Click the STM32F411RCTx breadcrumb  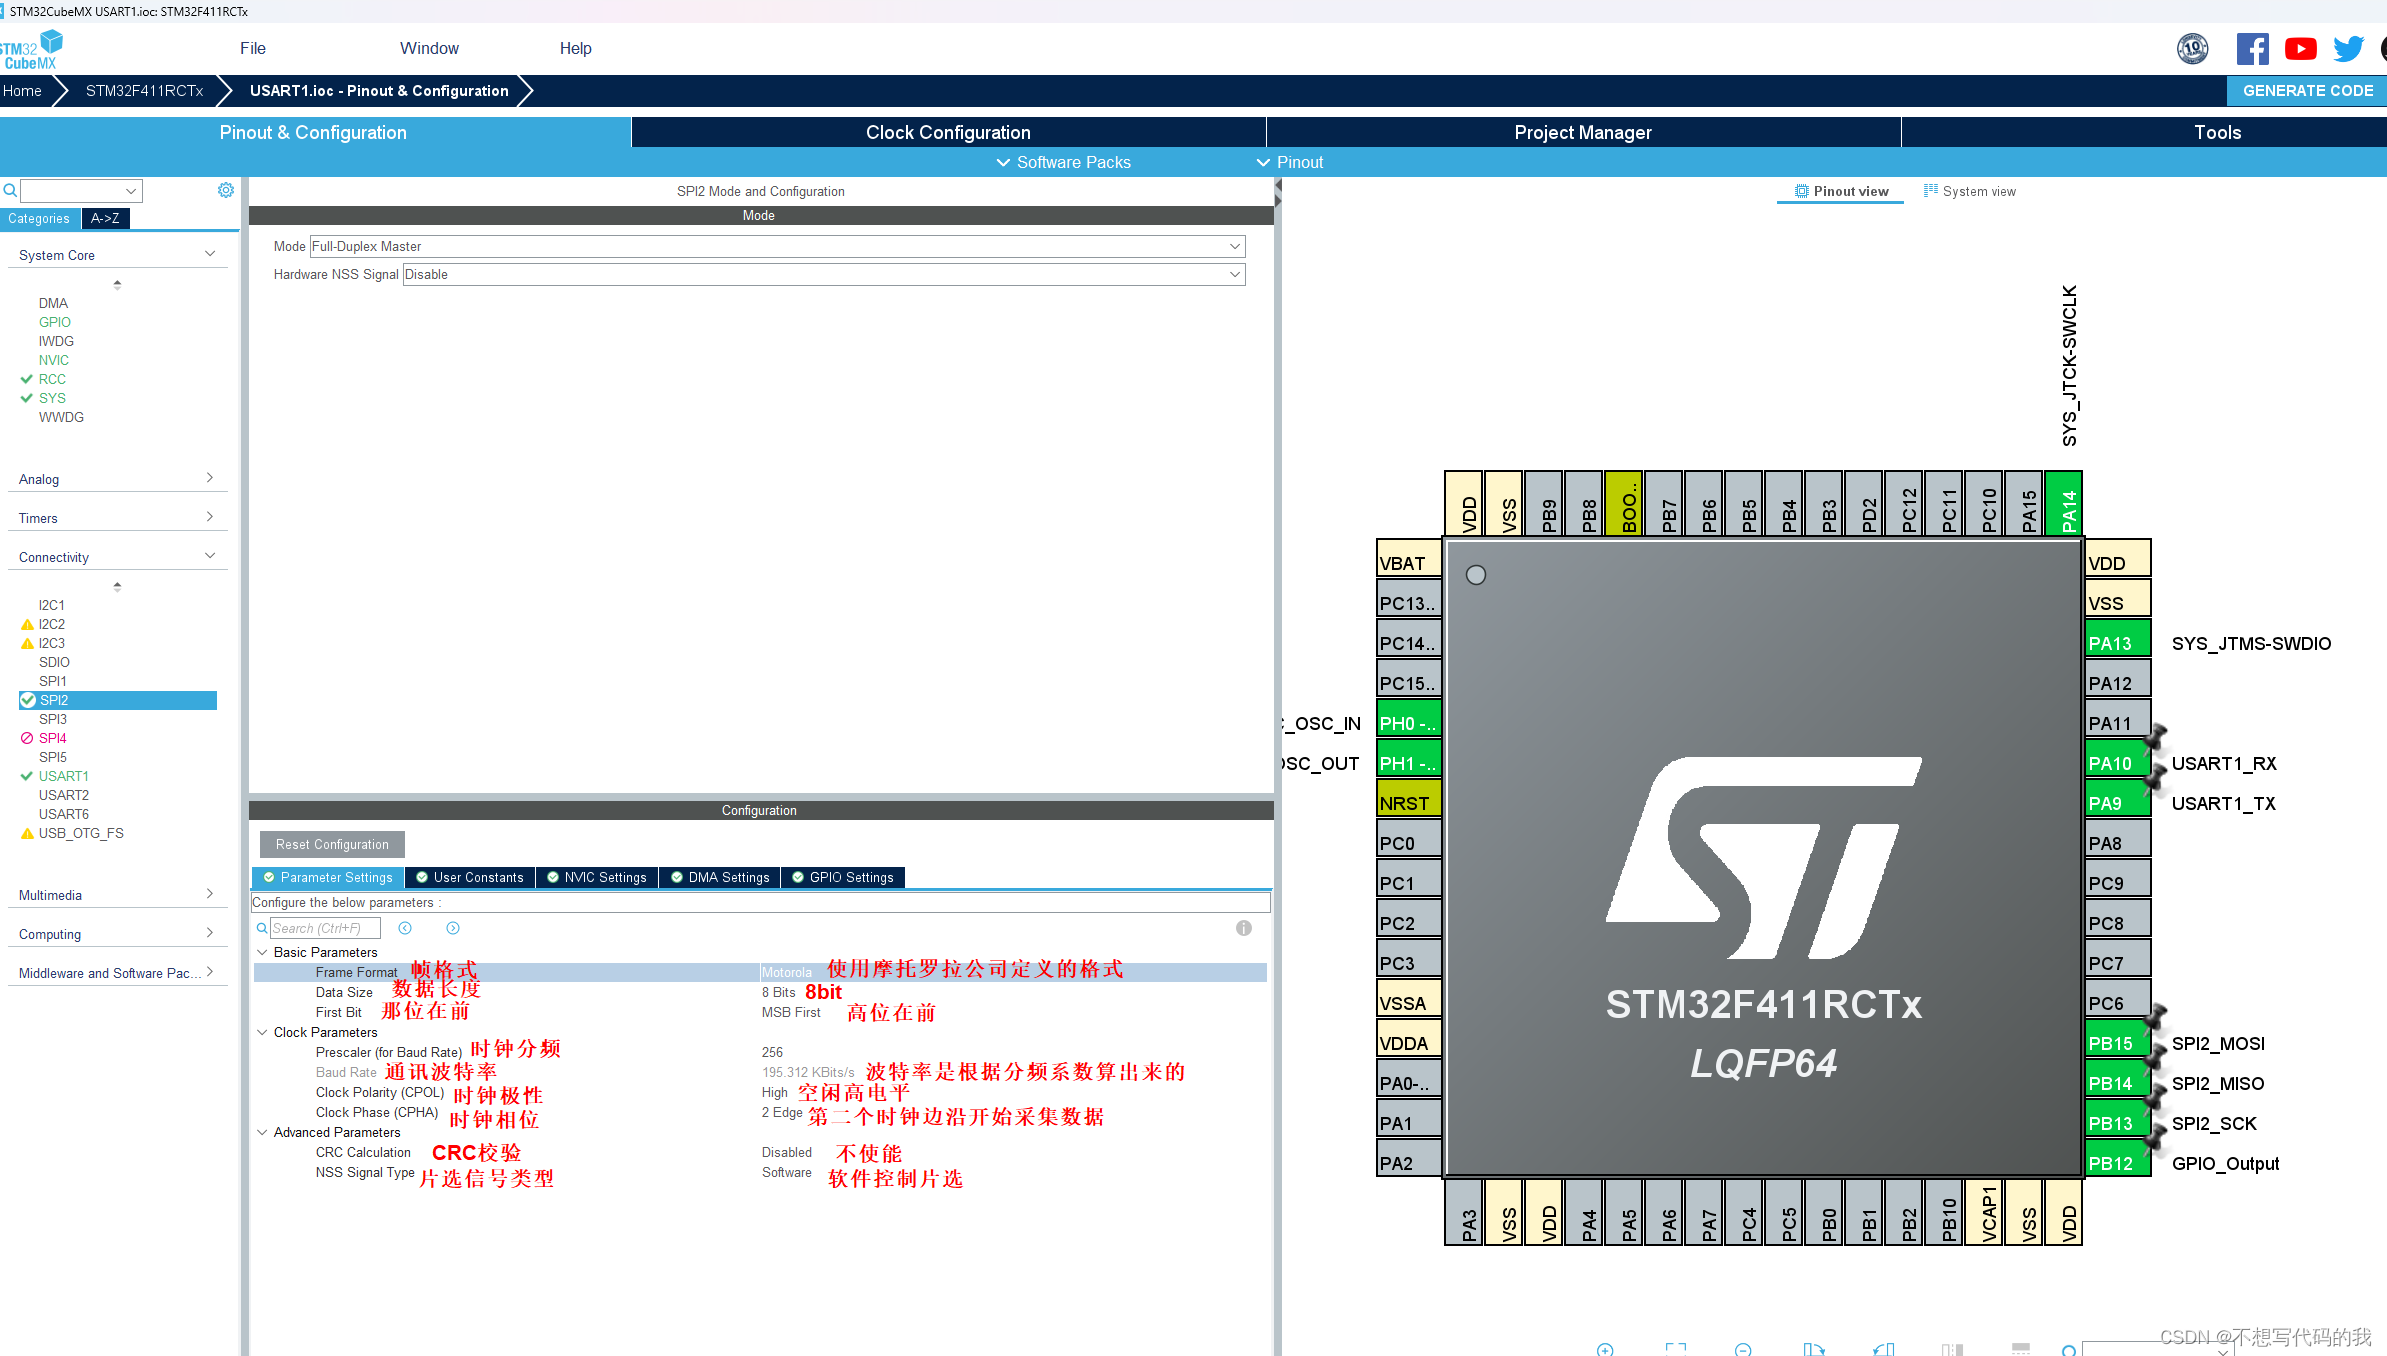pos(144,90)
